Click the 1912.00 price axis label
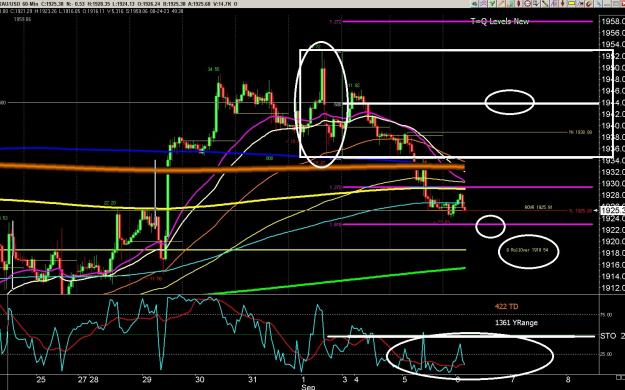 [x=613, y=288]
